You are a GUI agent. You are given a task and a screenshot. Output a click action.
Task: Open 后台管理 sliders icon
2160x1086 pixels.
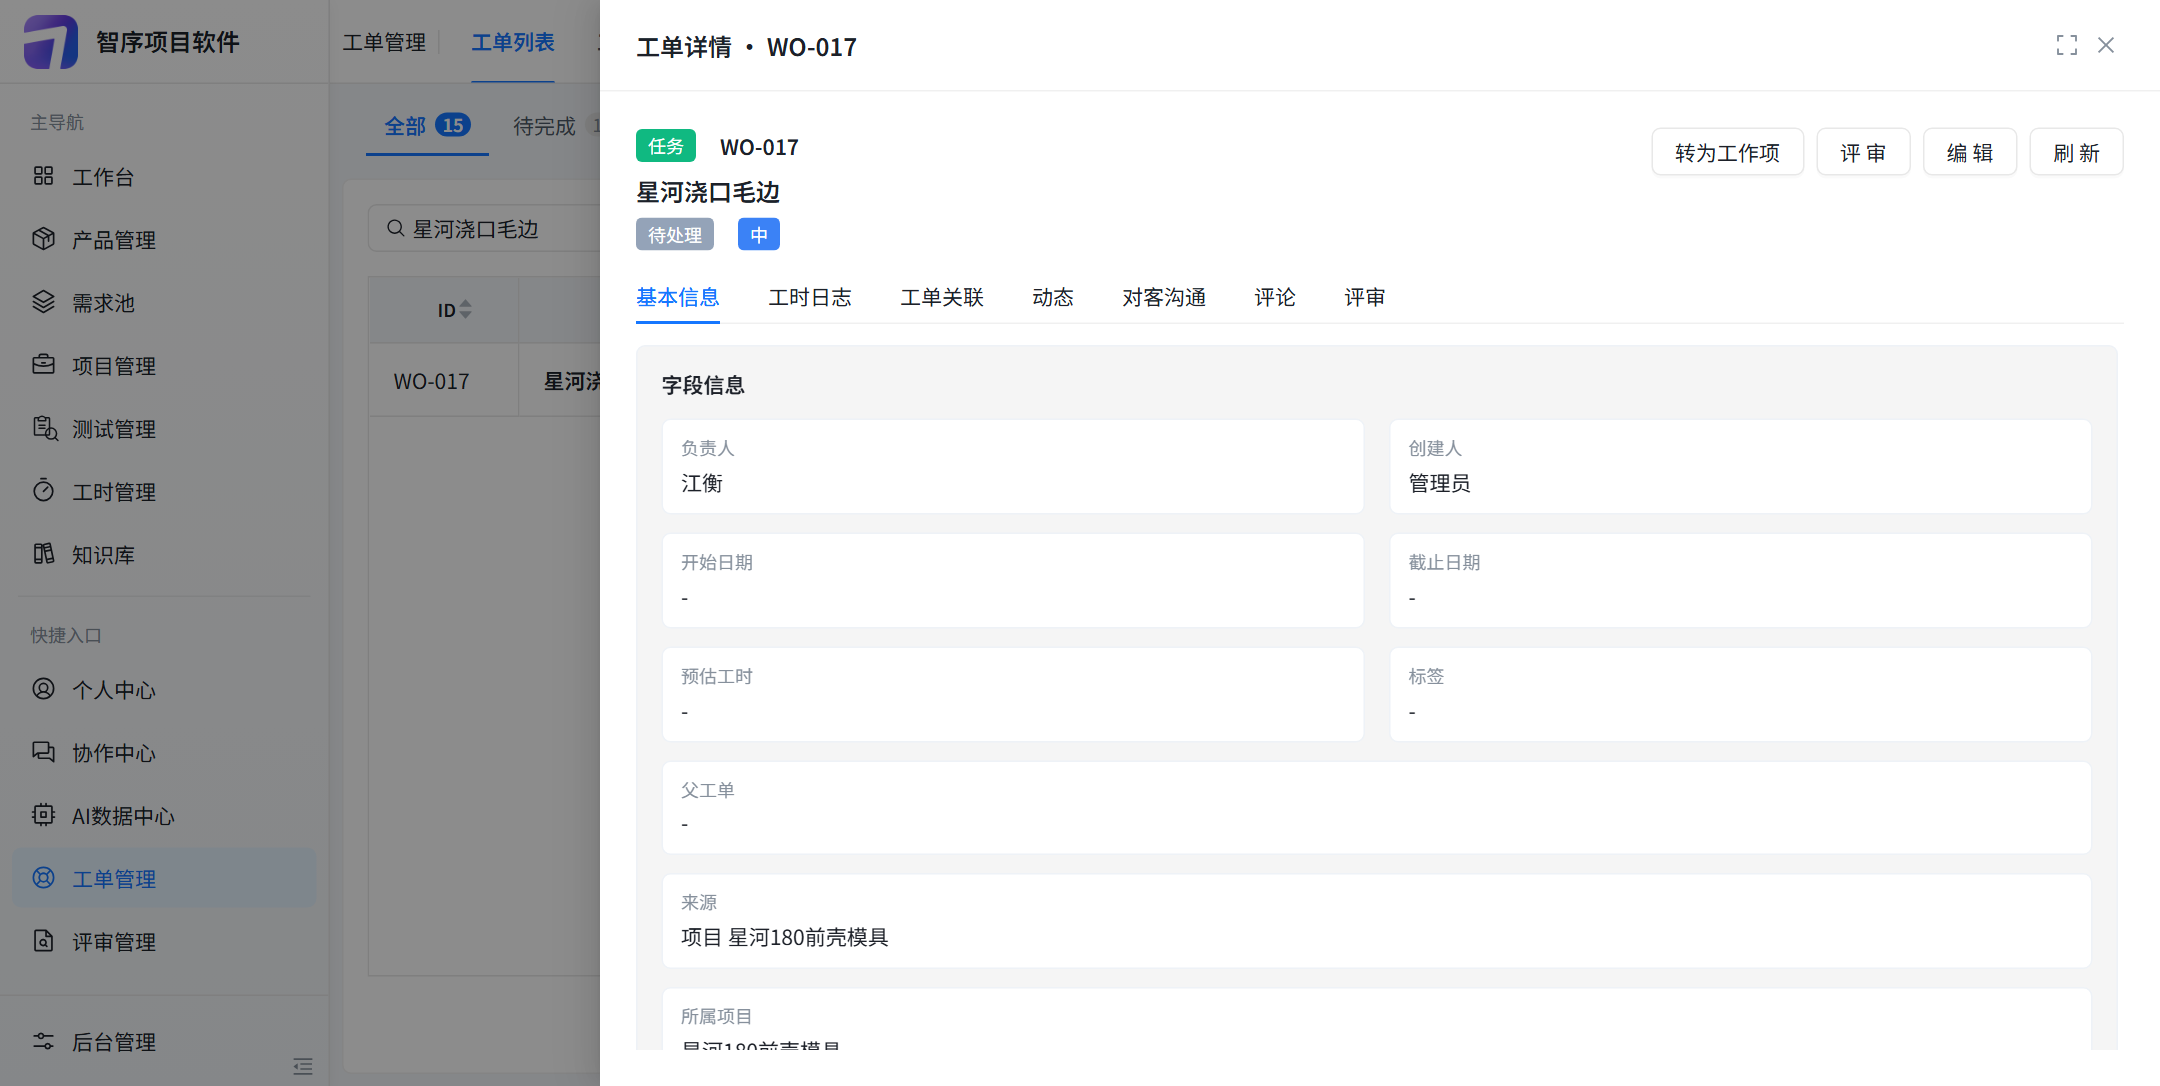pos(43,1041)
